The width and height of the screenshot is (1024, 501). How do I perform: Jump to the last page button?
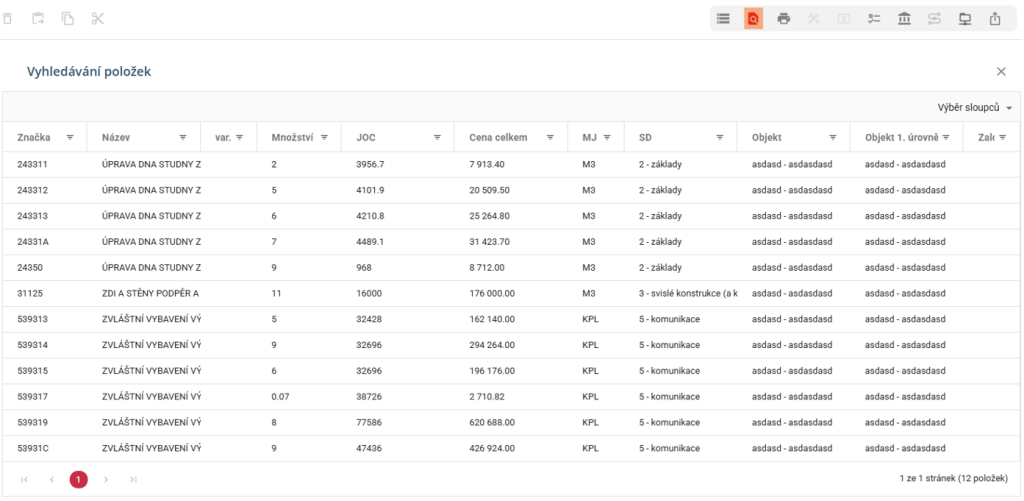(x=133, y=480)
